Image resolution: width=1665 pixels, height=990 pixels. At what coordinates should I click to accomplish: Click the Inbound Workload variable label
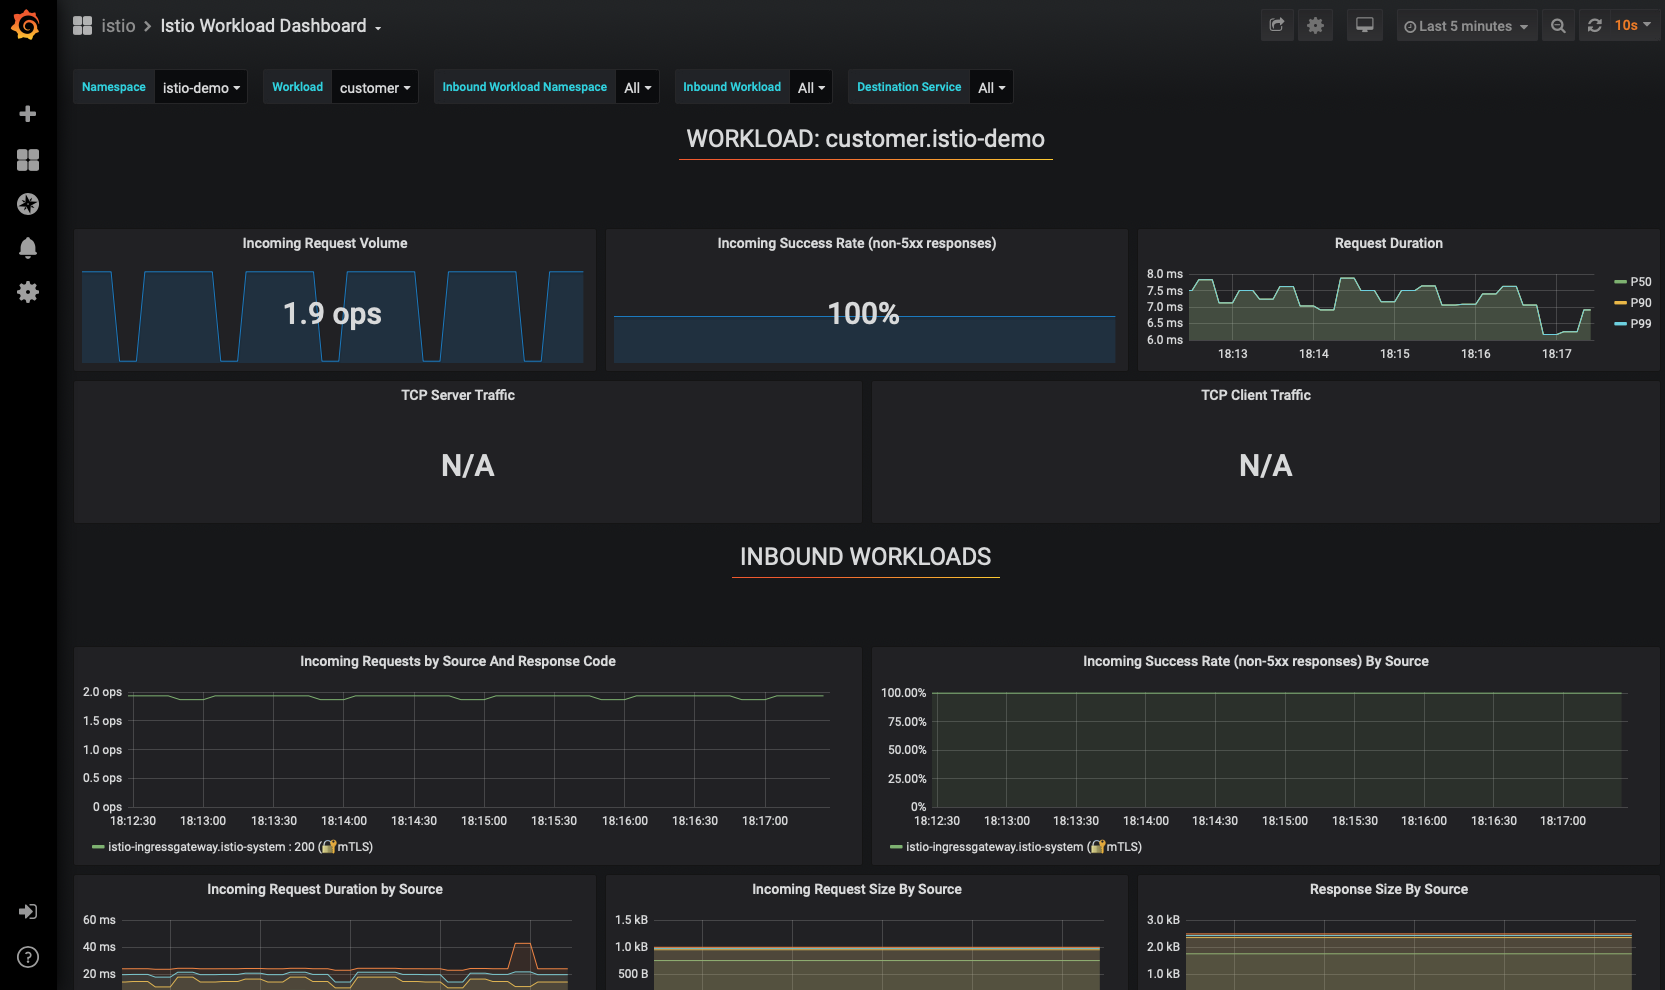tap(732, 87)
